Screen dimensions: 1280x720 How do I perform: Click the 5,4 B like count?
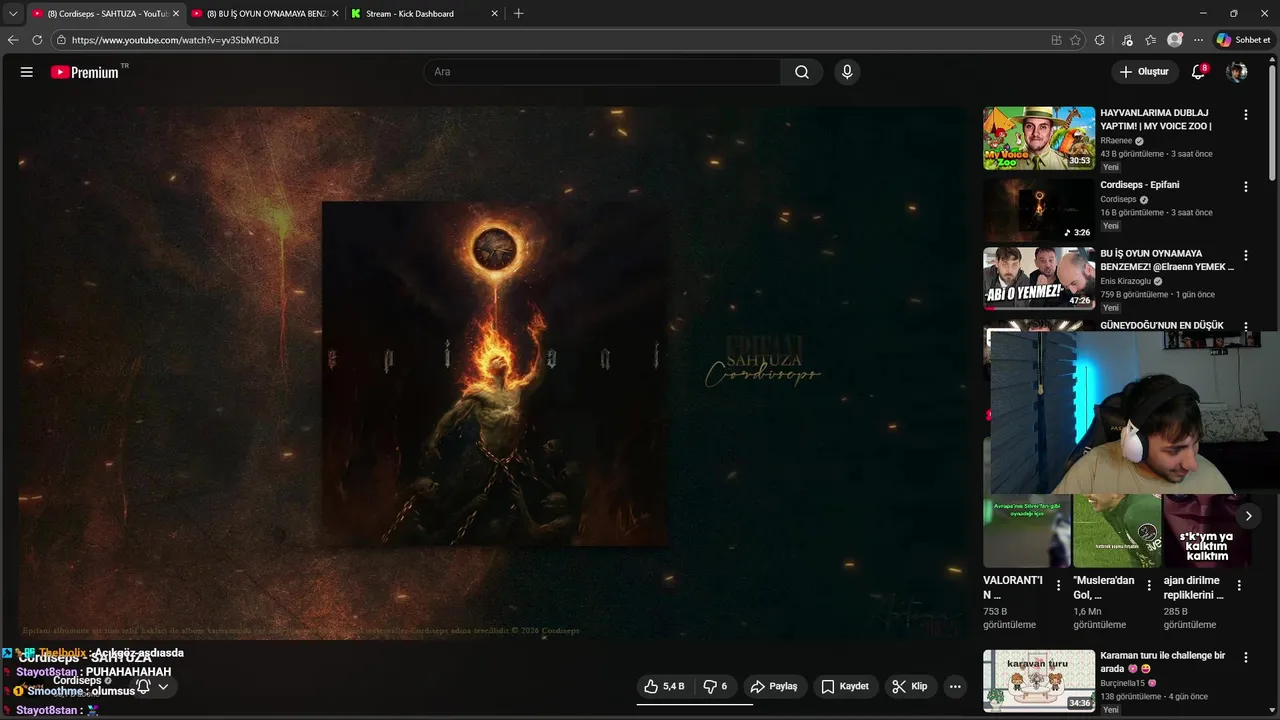click(674, 687)
